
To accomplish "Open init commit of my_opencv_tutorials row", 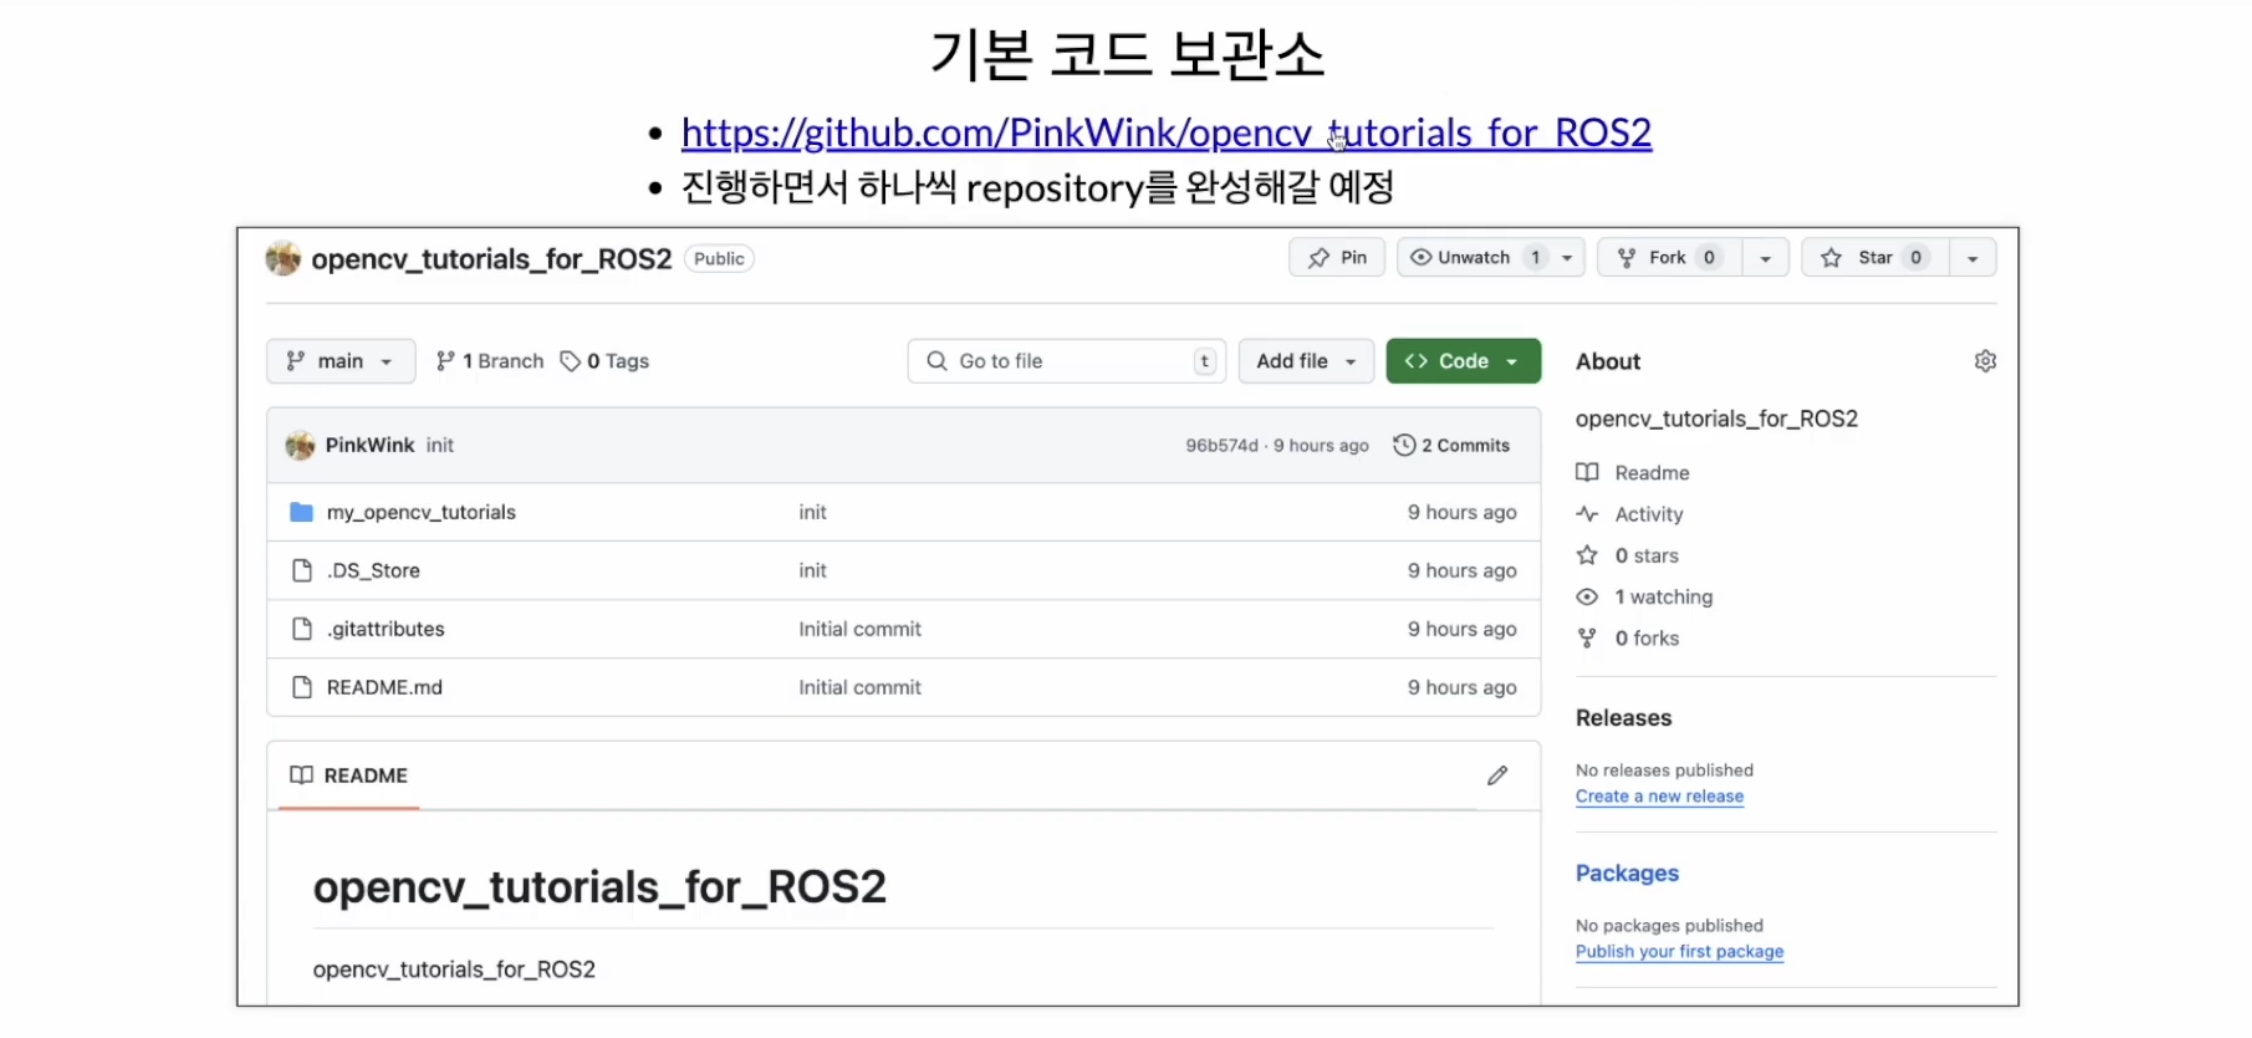I will (812, 512).
